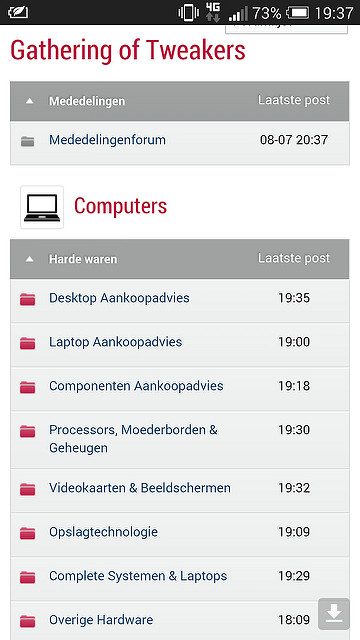The height and width of the screenshot is (640, 360).
Task: Click the Videokaarten & Beeldschermen folder icon
Action: (x=27, y=489)
